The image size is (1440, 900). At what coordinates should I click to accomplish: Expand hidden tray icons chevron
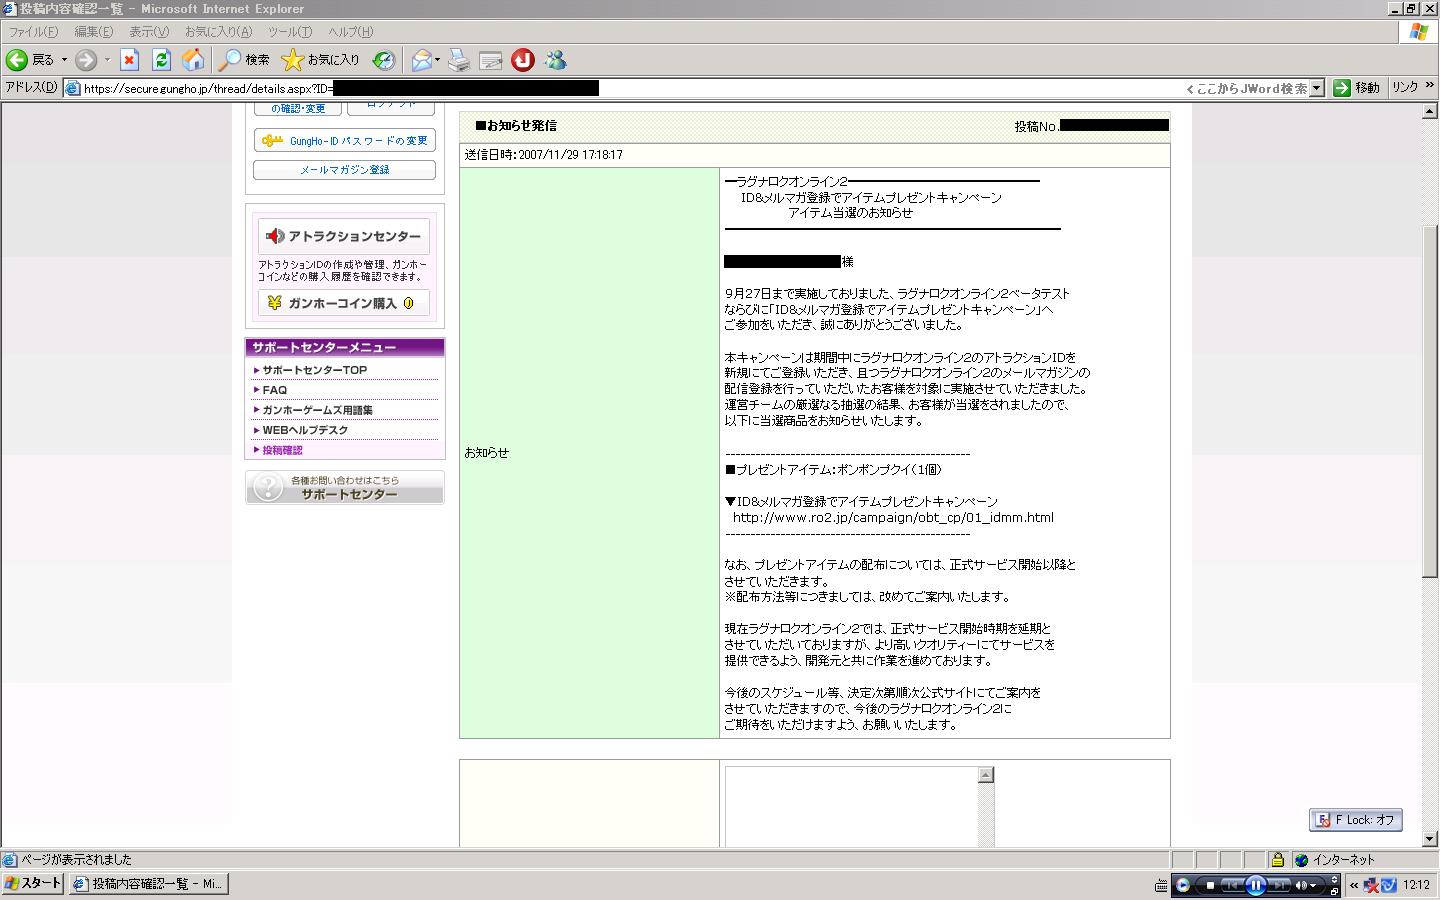(x=1354, y=885)
